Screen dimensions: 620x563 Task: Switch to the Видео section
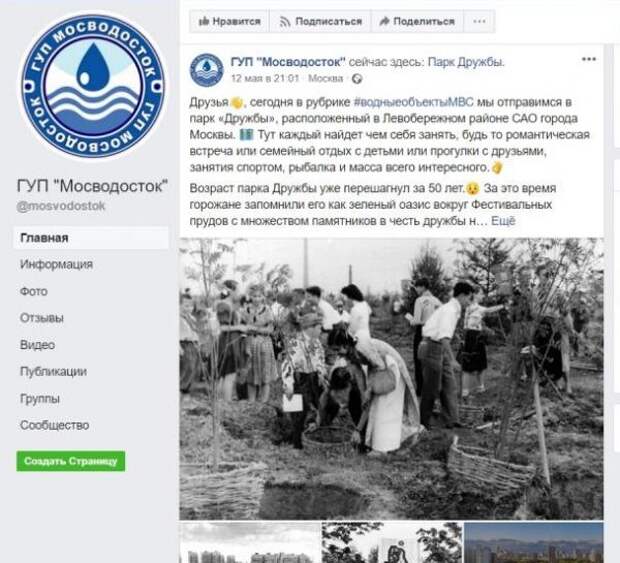(38, 345)
